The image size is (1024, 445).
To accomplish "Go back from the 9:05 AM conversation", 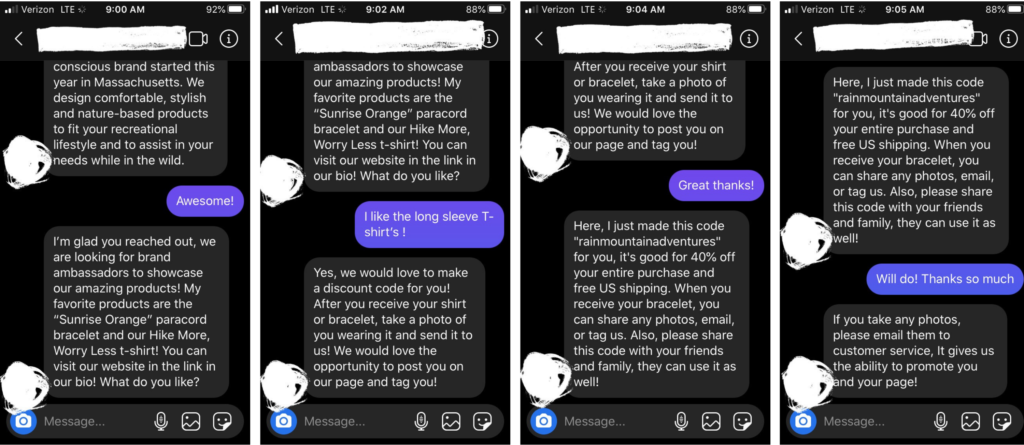I will [798, 39].
